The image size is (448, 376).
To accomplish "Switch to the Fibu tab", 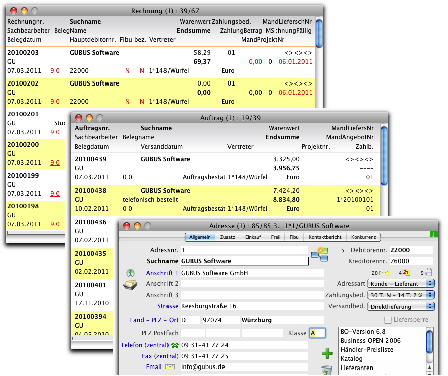I will (294, 237).
